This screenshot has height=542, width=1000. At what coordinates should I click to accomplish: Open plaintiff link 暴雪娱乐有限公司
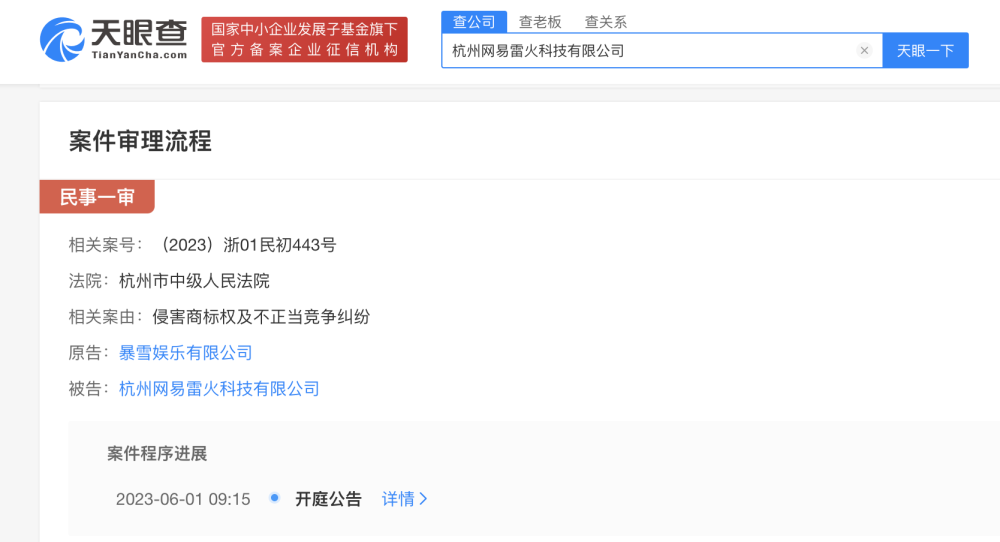tap(186, 353)
